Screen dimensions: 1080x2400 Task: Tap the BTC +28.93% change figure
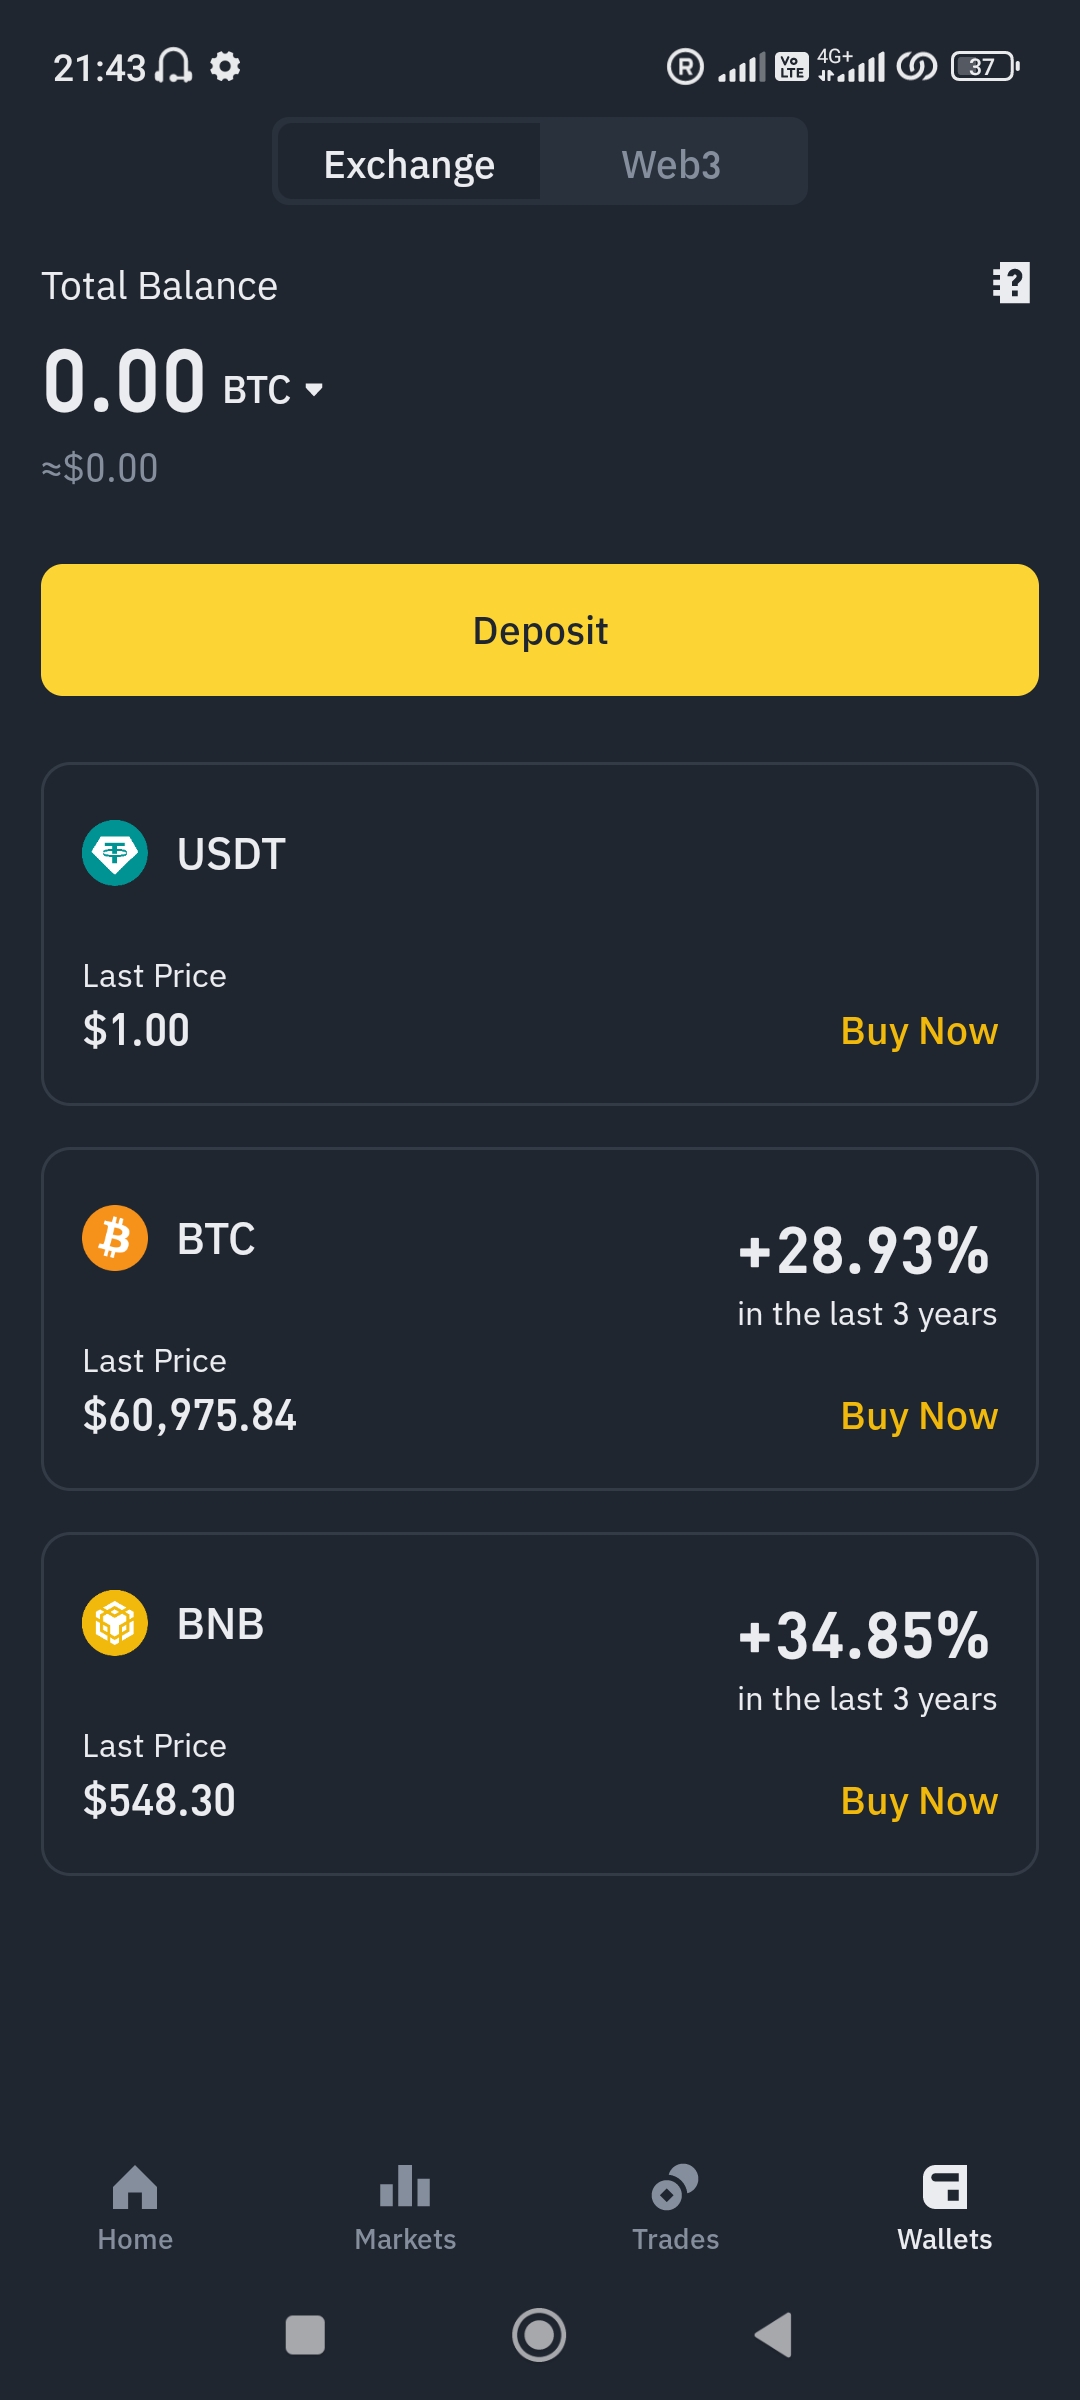coord(864,1251)
